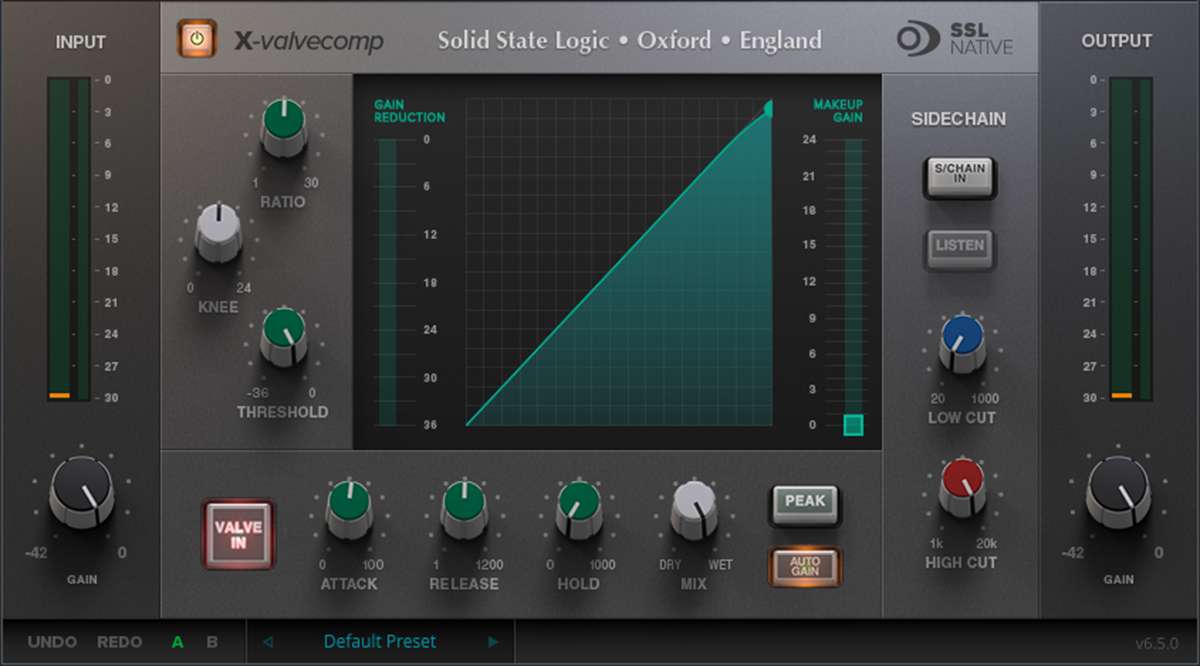Click the green Ratio knob
This screenshot has height=666, width=1200.
point(284,126)
